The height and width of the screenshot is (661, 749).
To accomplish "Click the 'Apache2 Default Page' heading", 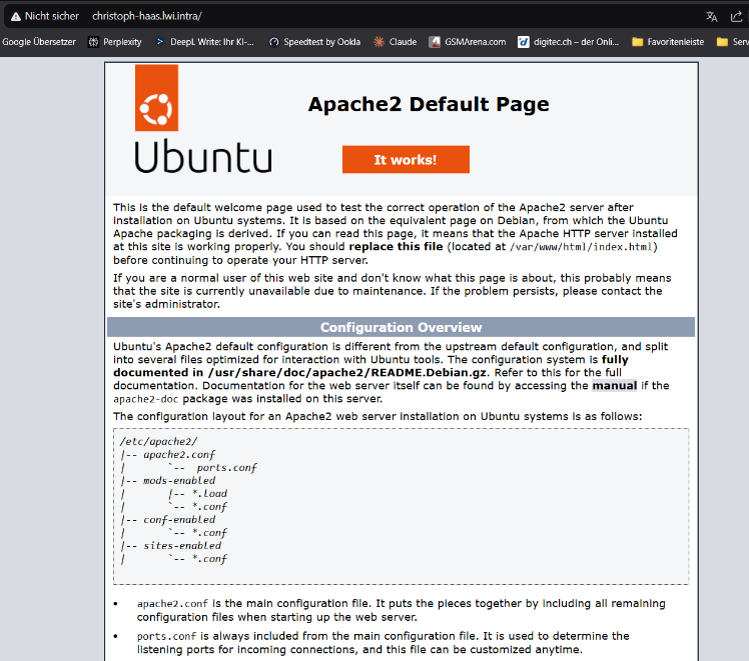I will (428, 104).
